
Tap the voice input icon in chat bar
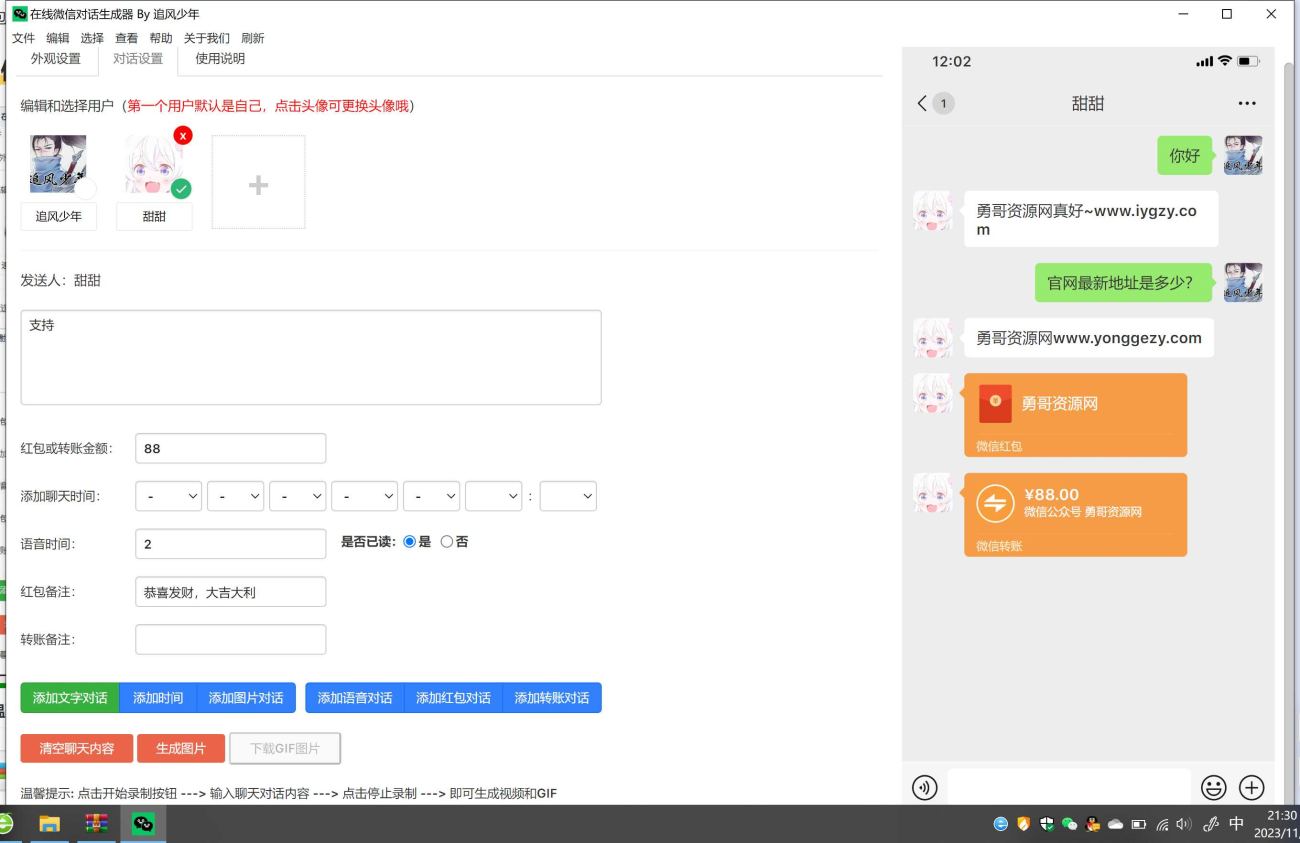click(925, 787)
